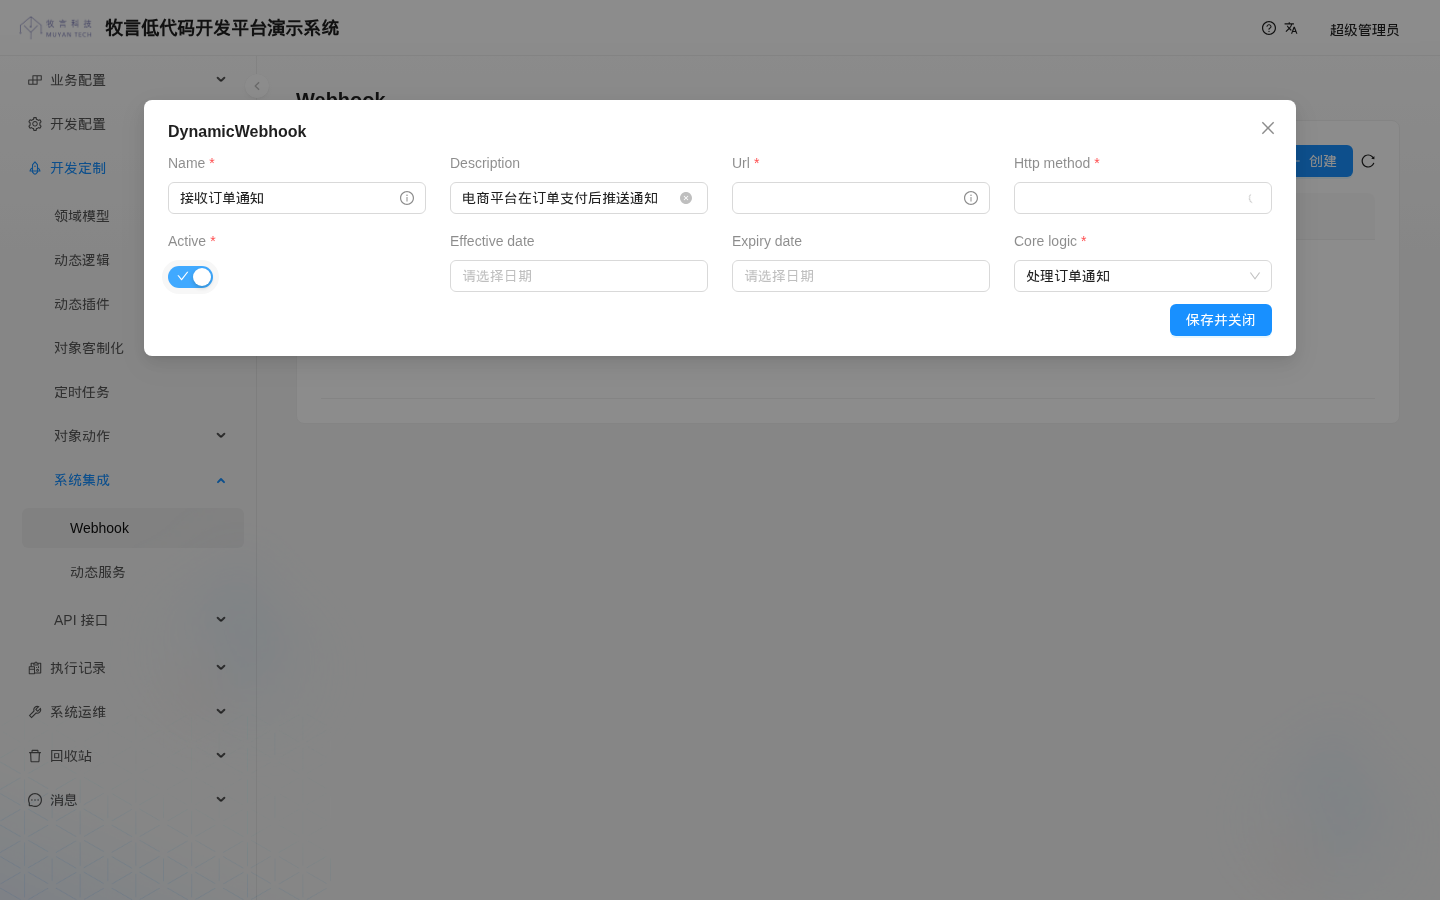The image size is (1440, 900).
Task: Click the 执行记录 sidebar icon
Action: coord(35,668)
